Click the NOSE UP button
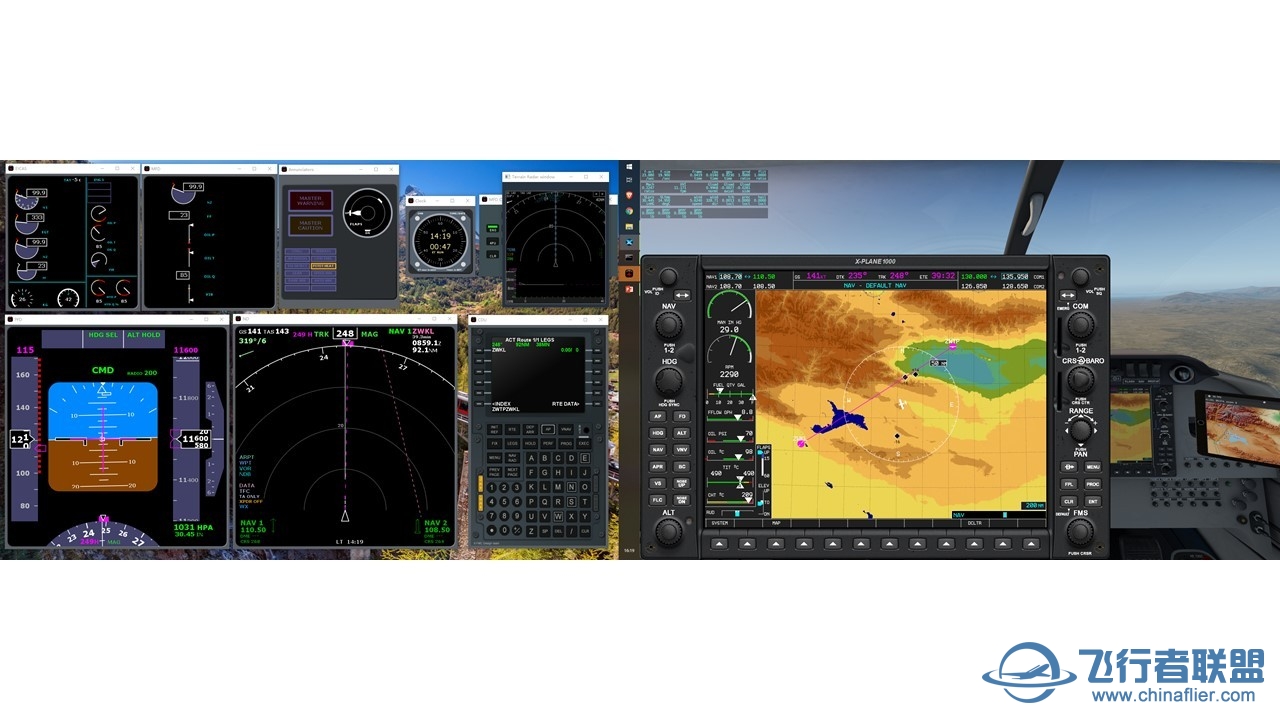The width and height of the screenshot is (1280, 720). (681, 483)
